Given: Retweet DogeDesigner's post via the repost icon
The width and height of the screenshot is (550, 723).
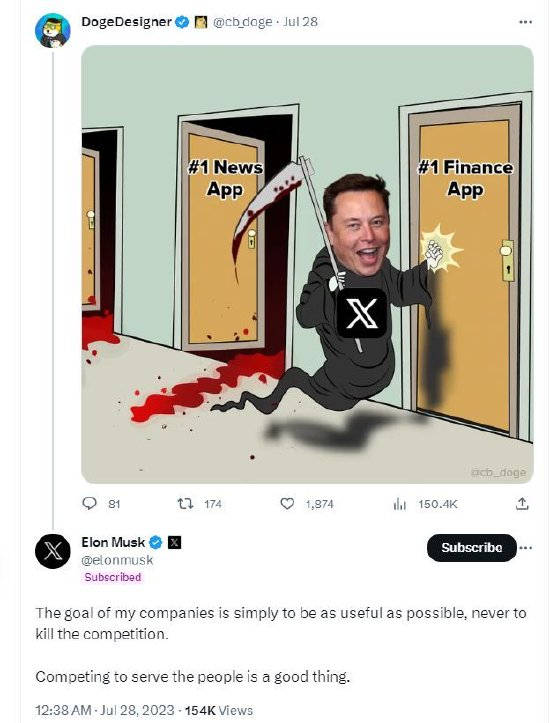Looking at the screenshot, I should pos(185,504).
